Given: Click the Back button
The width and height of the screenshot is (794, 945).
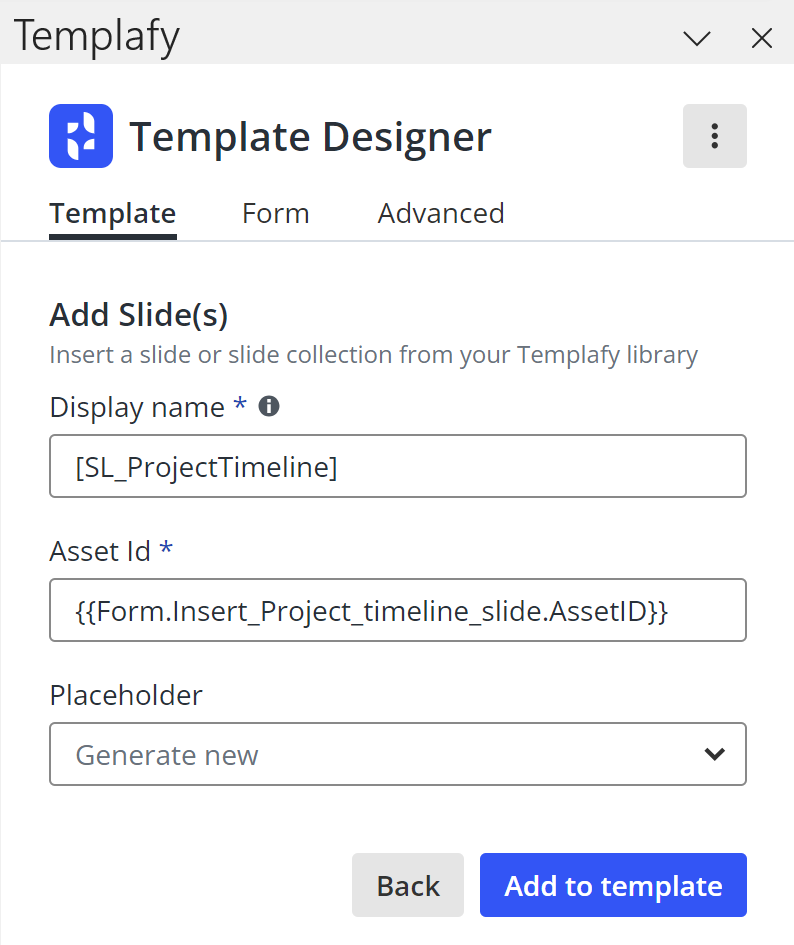Looking at the screenshot, I should pyautogui.click(x=408, y=885).
